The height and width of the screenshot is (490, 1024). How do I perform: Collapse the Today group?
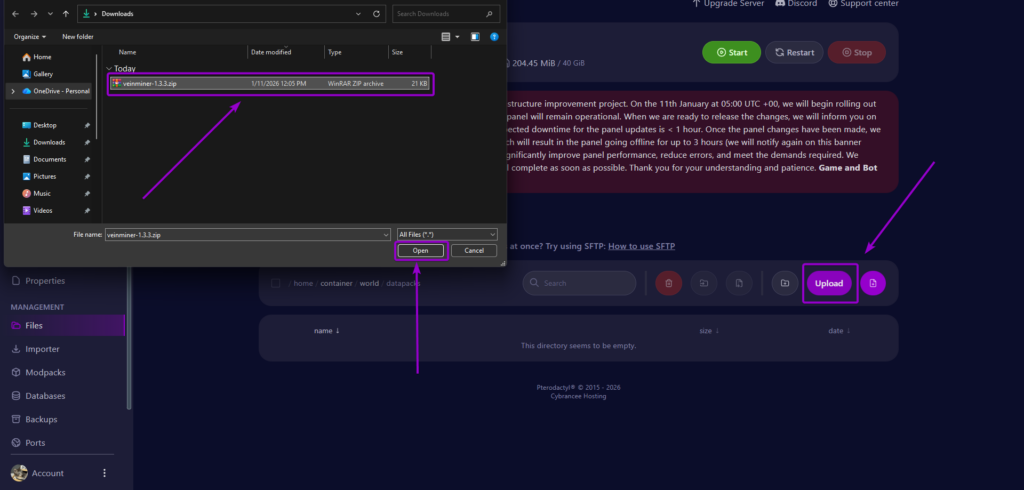click(x=109, y=68)
